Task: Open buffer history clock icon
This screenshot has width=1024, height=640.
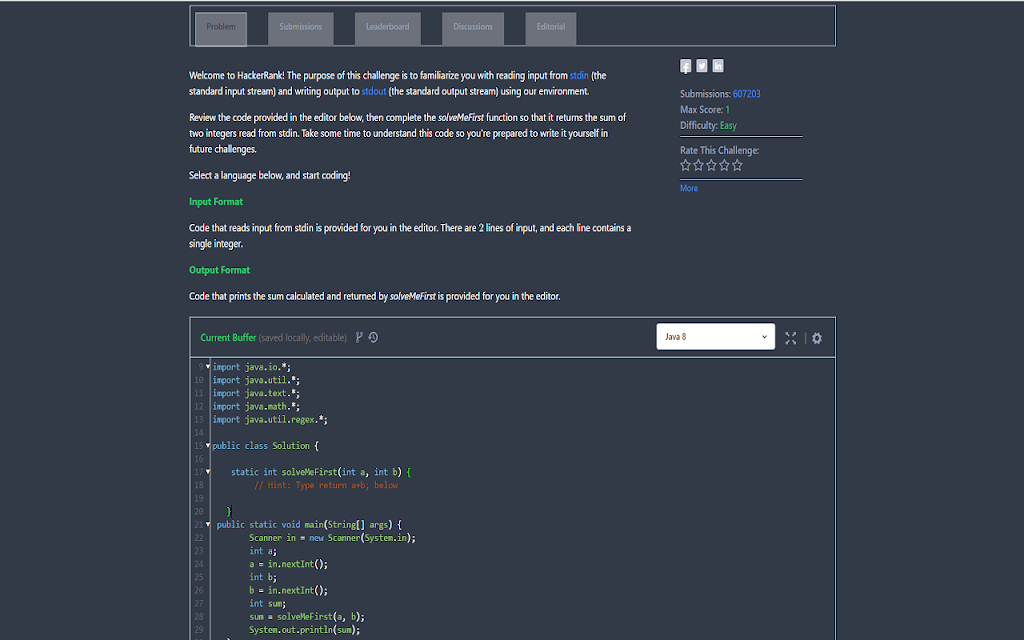Action: (x=373, y=338)
